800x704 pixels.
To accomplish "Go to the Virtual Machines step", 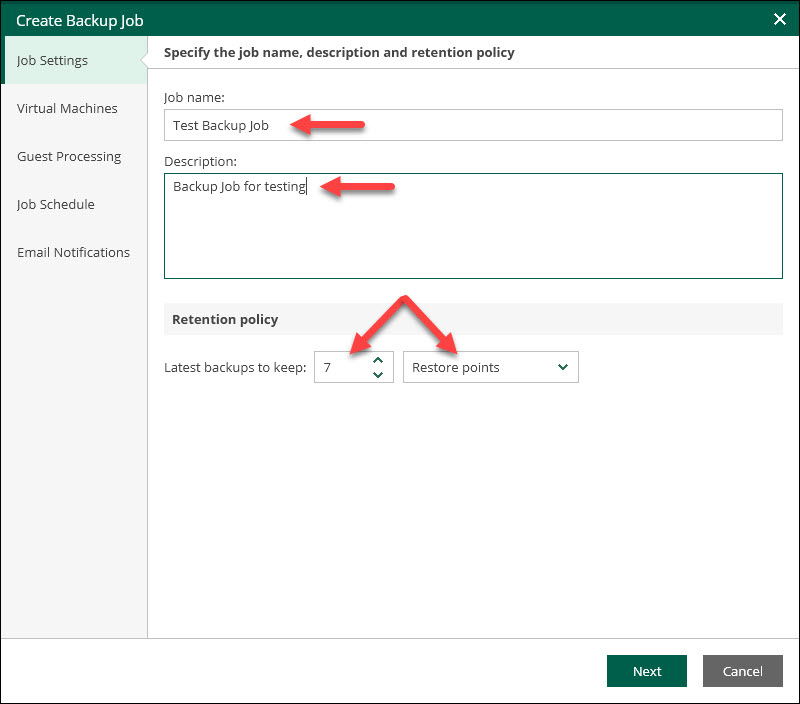I will coord(74,108).
